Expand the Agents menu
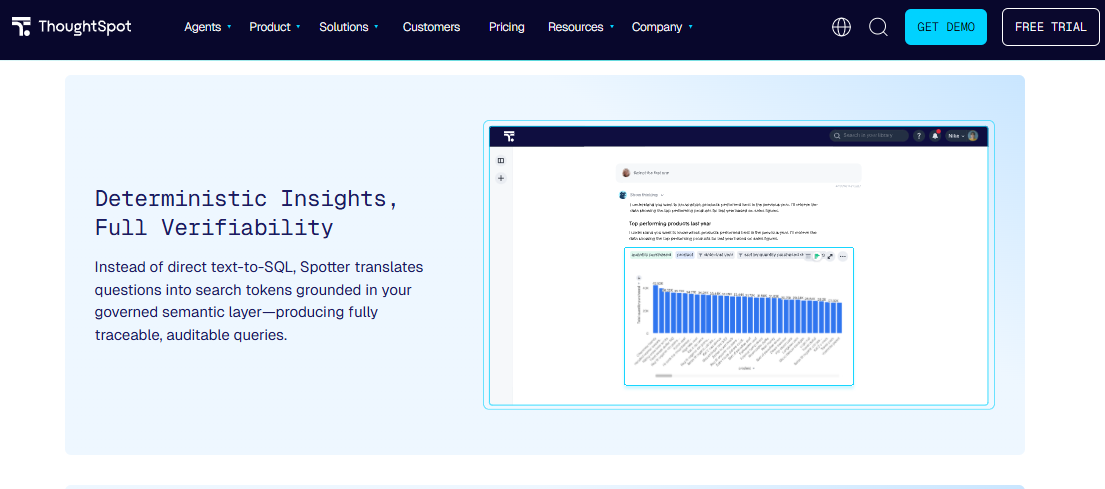This screenshot has height=489, width=1105. pos(207,27)
